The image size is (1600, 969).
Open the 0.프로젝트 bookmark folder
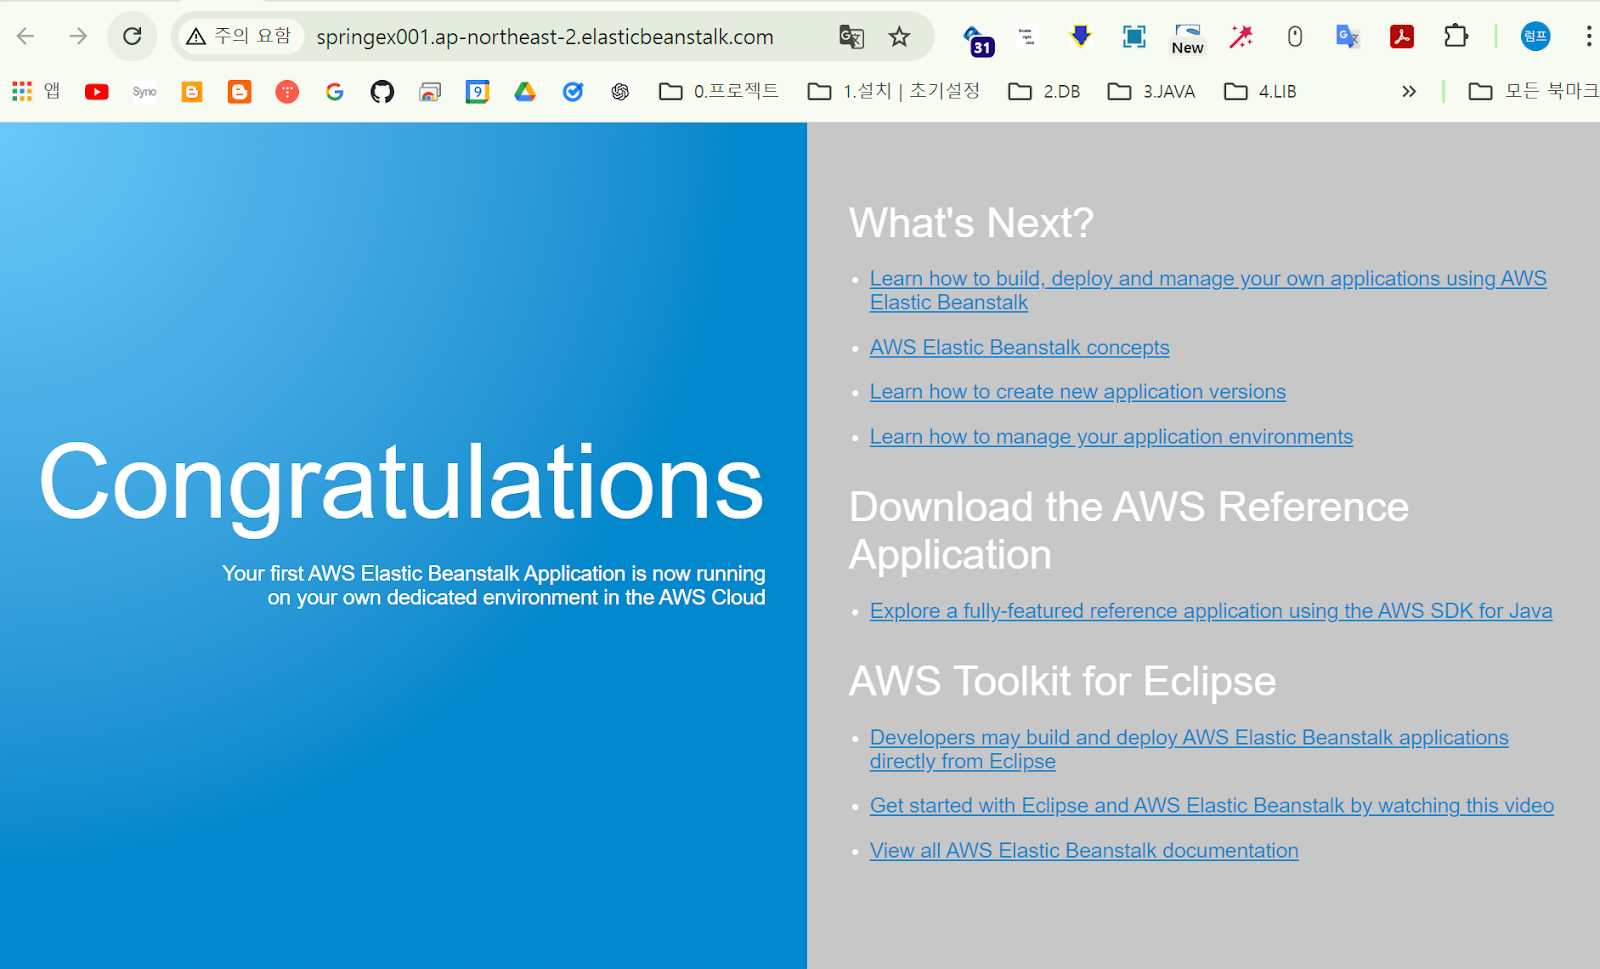pos(718,92)
